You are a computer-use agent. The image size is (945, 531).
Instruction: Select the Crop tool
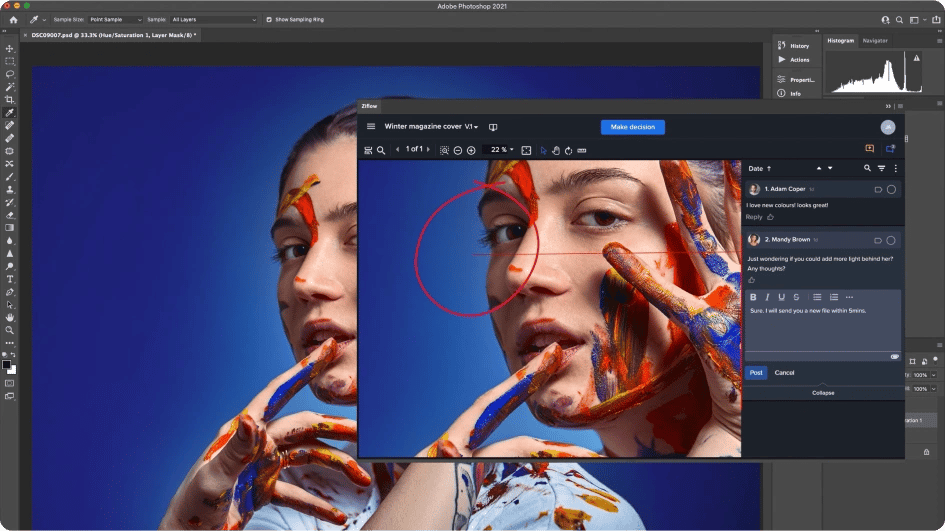click(x=10, y=100)
